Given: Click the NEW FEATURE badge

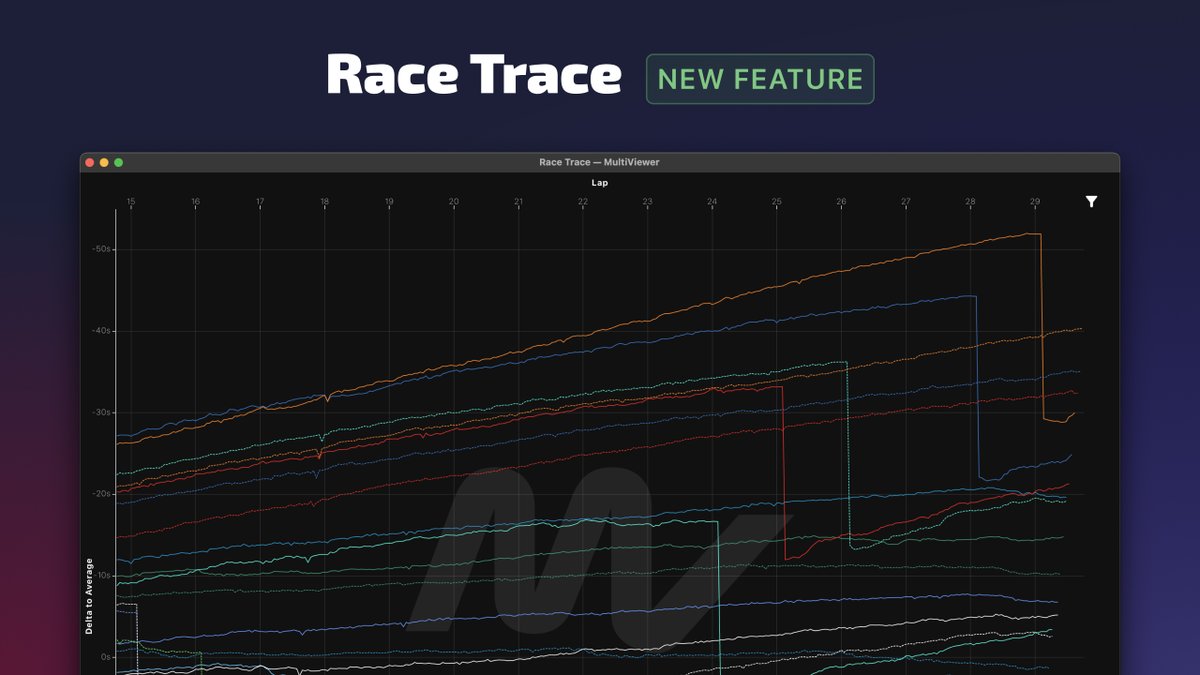Looking at the screenshot, I should tap(760, 79).
